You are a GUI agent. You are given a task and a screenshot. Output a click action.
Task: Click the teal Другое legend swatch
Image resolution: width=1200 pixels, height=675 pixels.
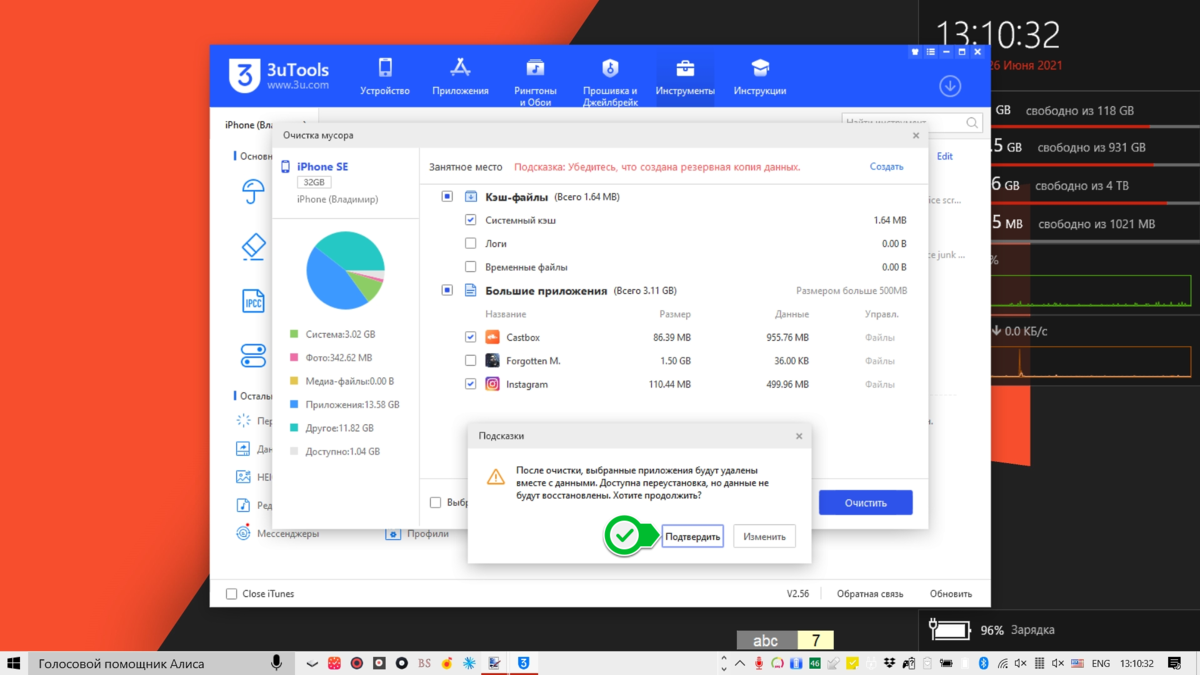(294, 427)
